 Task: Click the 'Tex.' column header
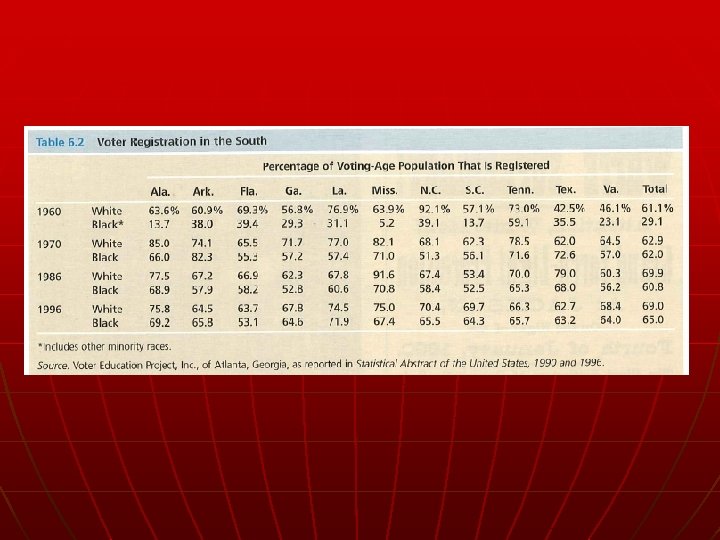(x=565, y=190)
